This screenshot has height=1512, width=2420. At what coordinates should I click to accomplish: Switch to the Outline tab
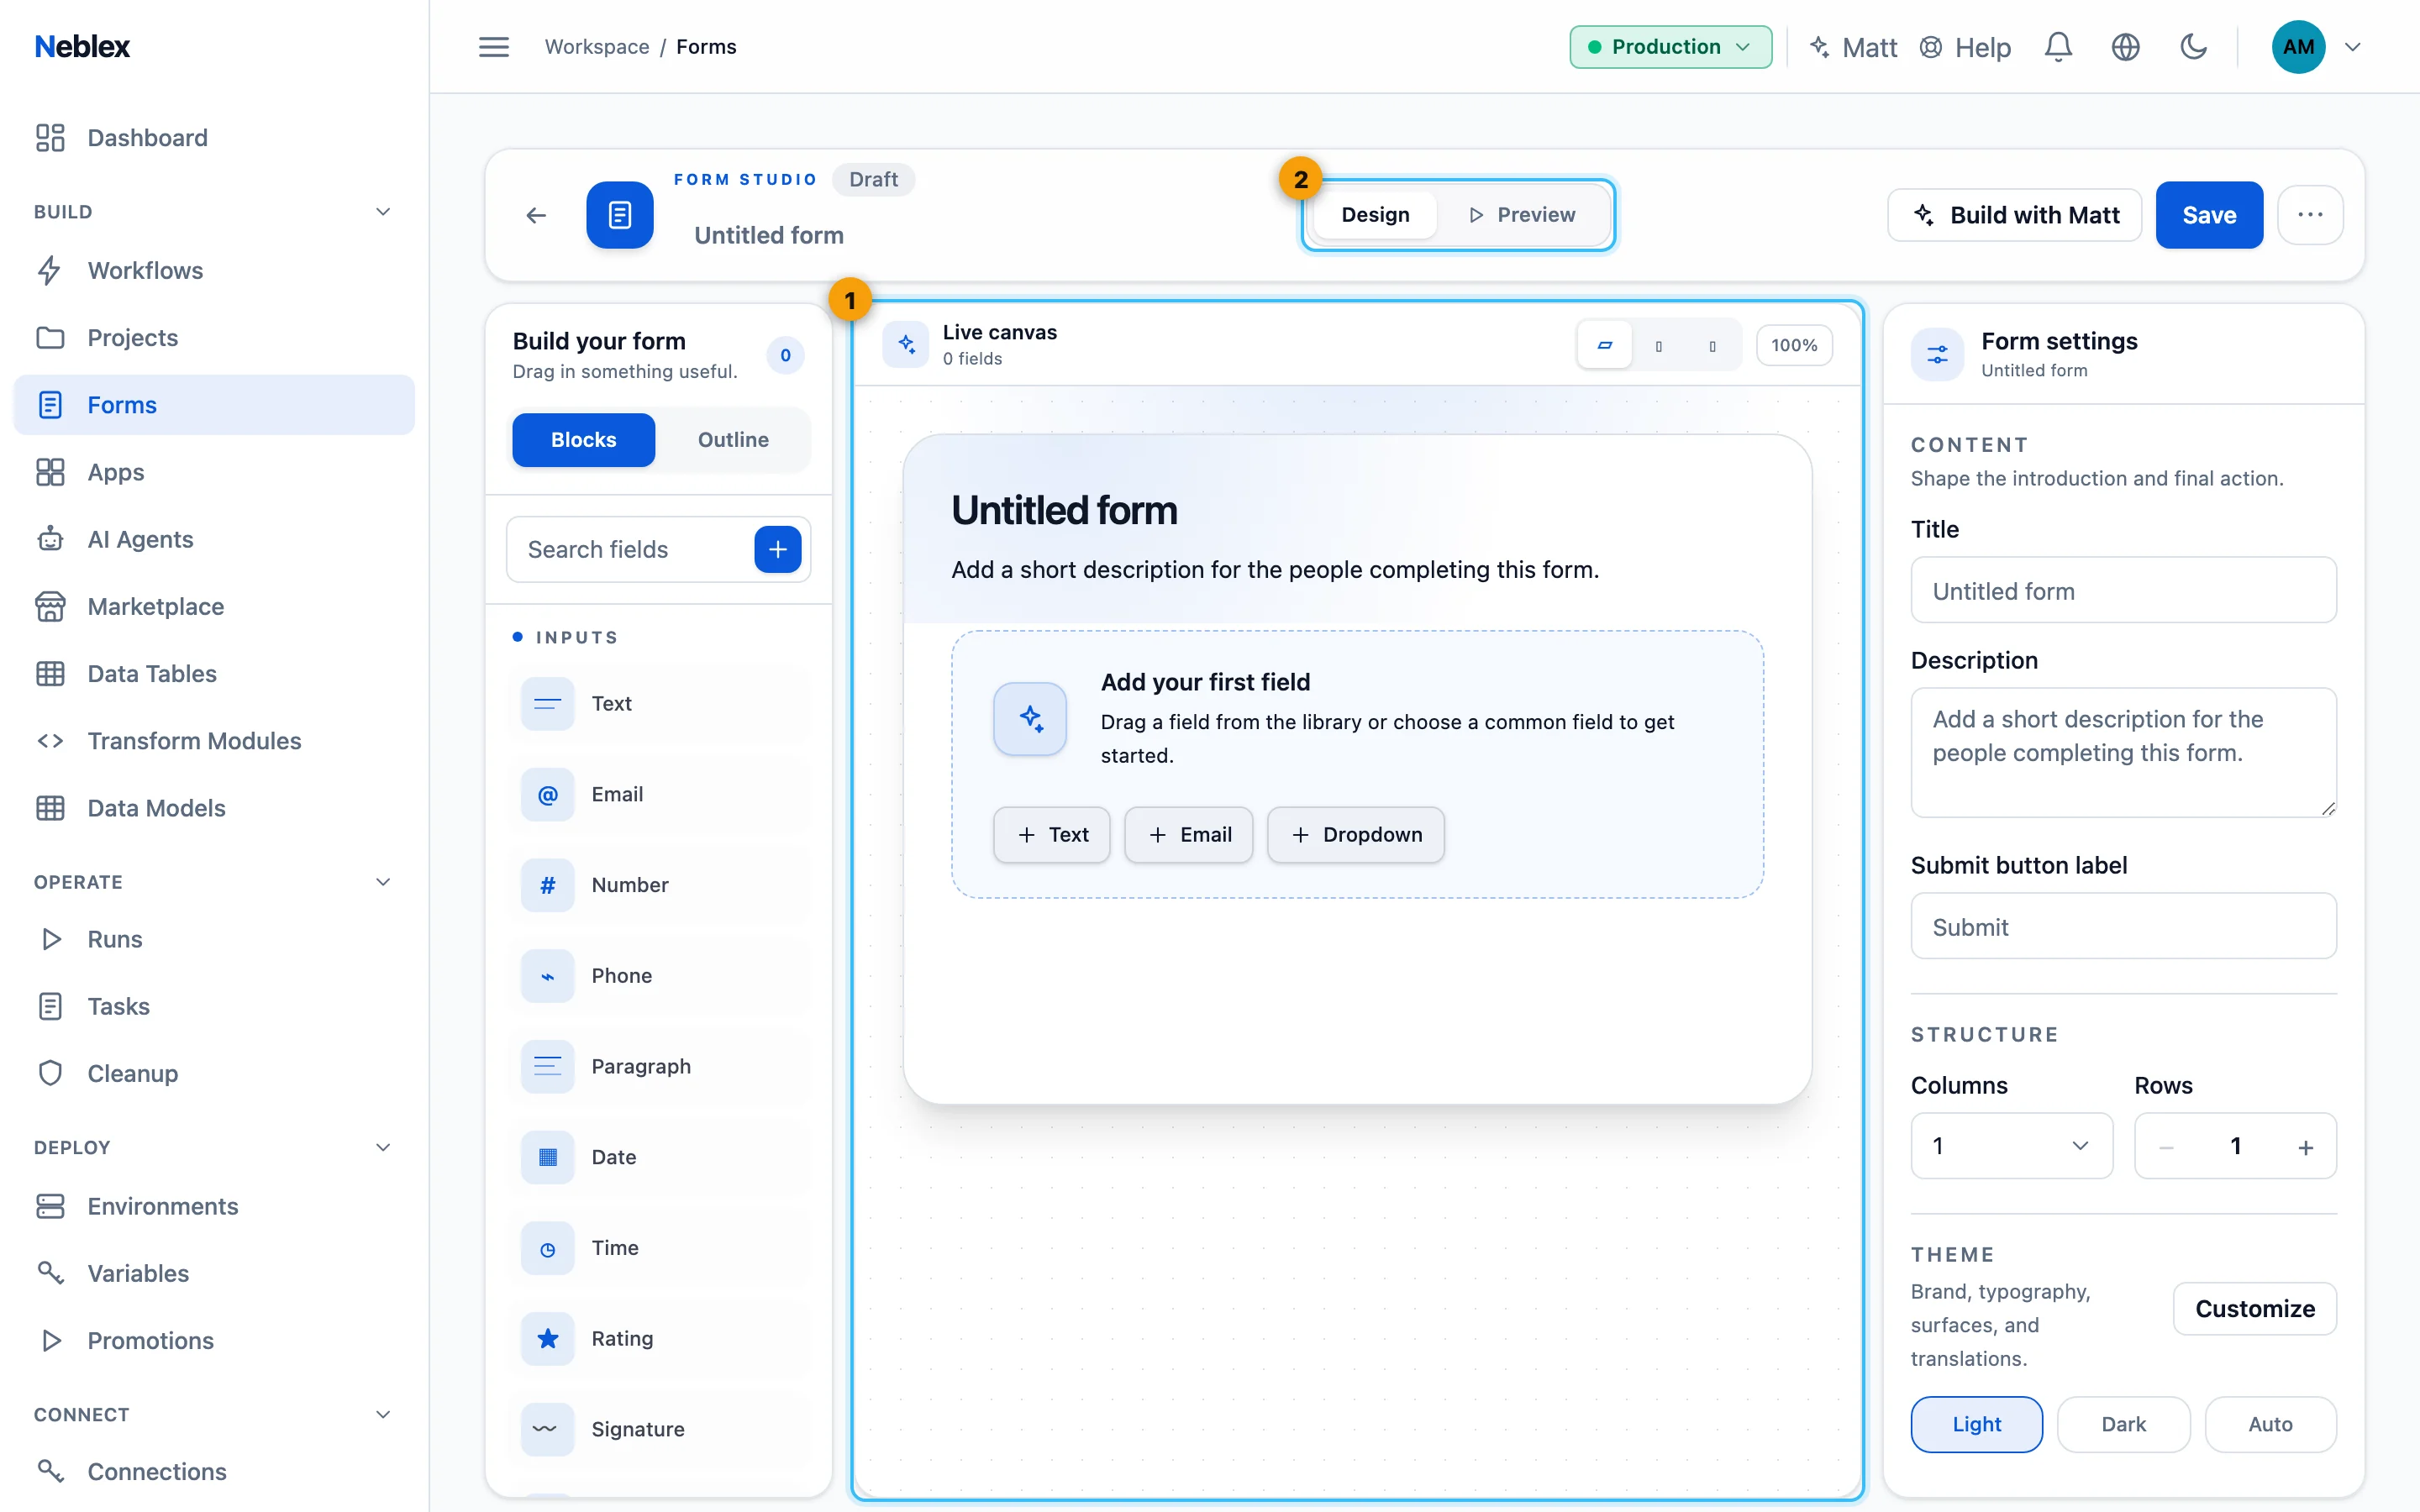(733, 440)
